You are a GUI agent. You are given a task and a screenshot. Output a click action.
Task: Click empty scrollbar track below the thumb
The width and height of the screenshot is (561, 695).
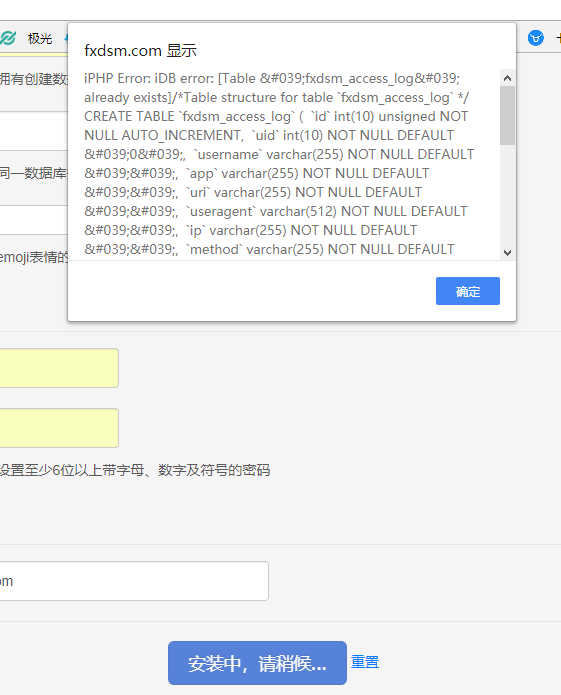point(507,195)
